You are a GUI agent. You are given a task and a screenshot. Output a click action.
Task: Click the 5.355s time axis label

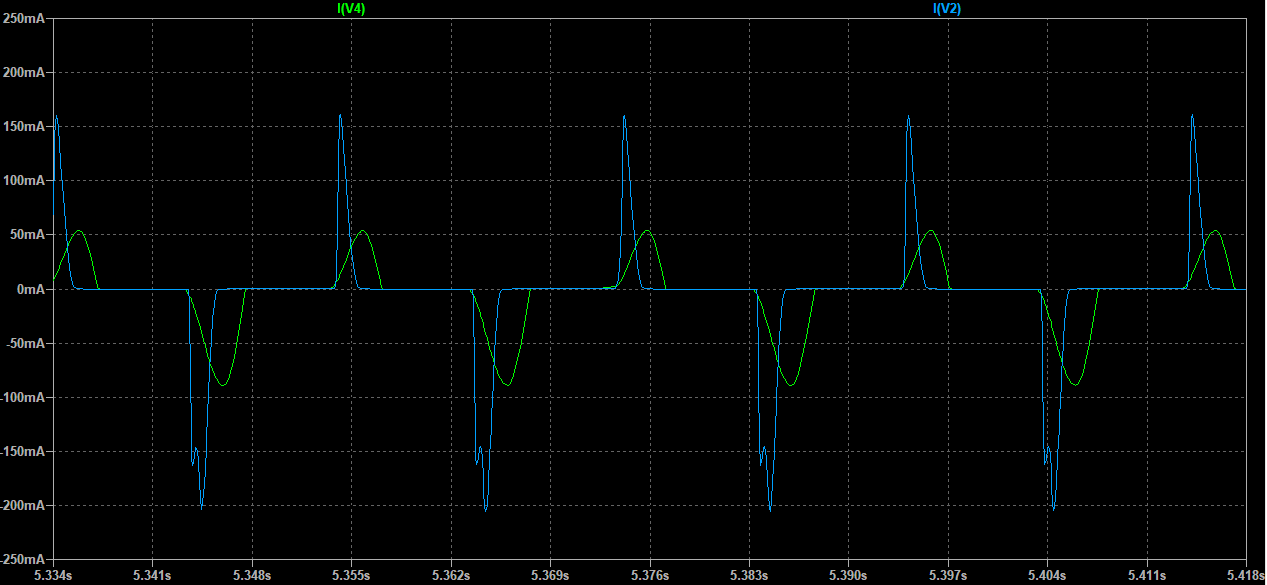coord(352,575)
